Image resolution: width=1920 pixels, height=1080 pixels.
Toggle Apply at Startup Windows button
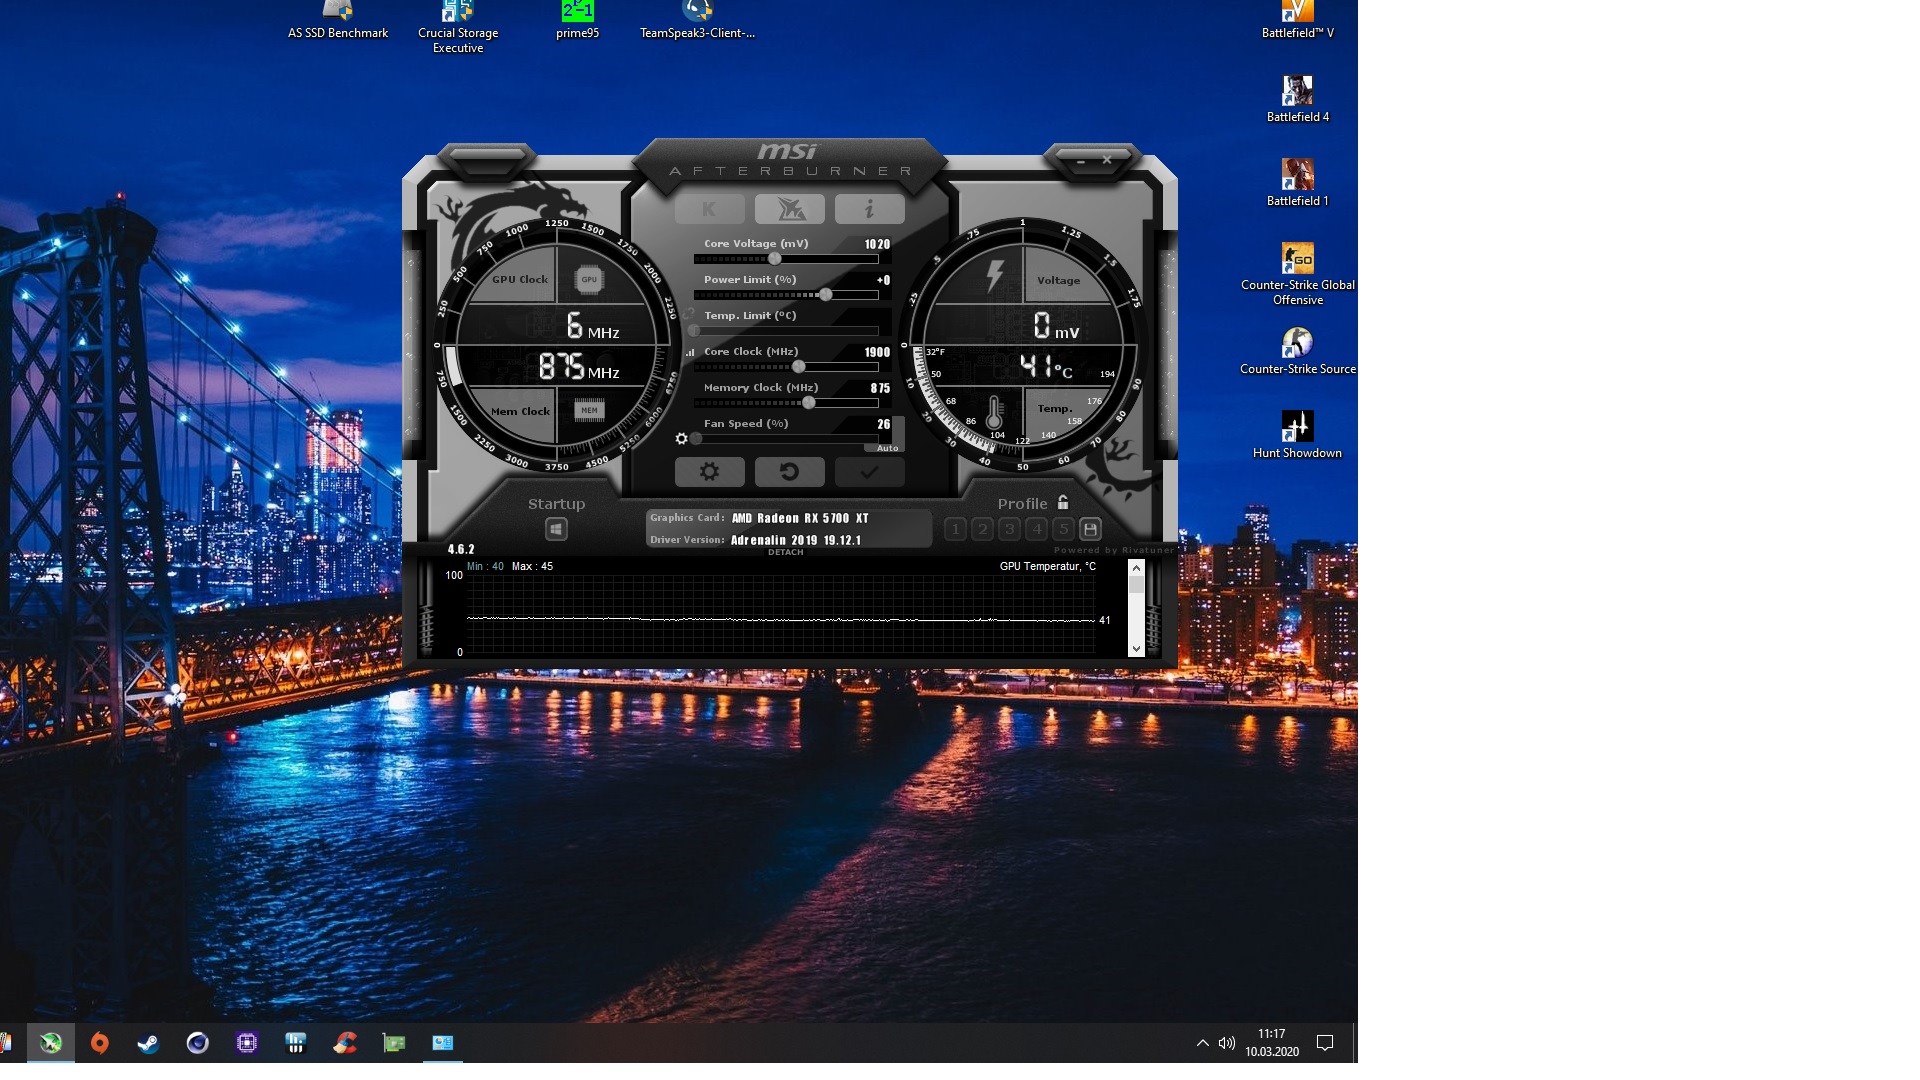[556, 529]
